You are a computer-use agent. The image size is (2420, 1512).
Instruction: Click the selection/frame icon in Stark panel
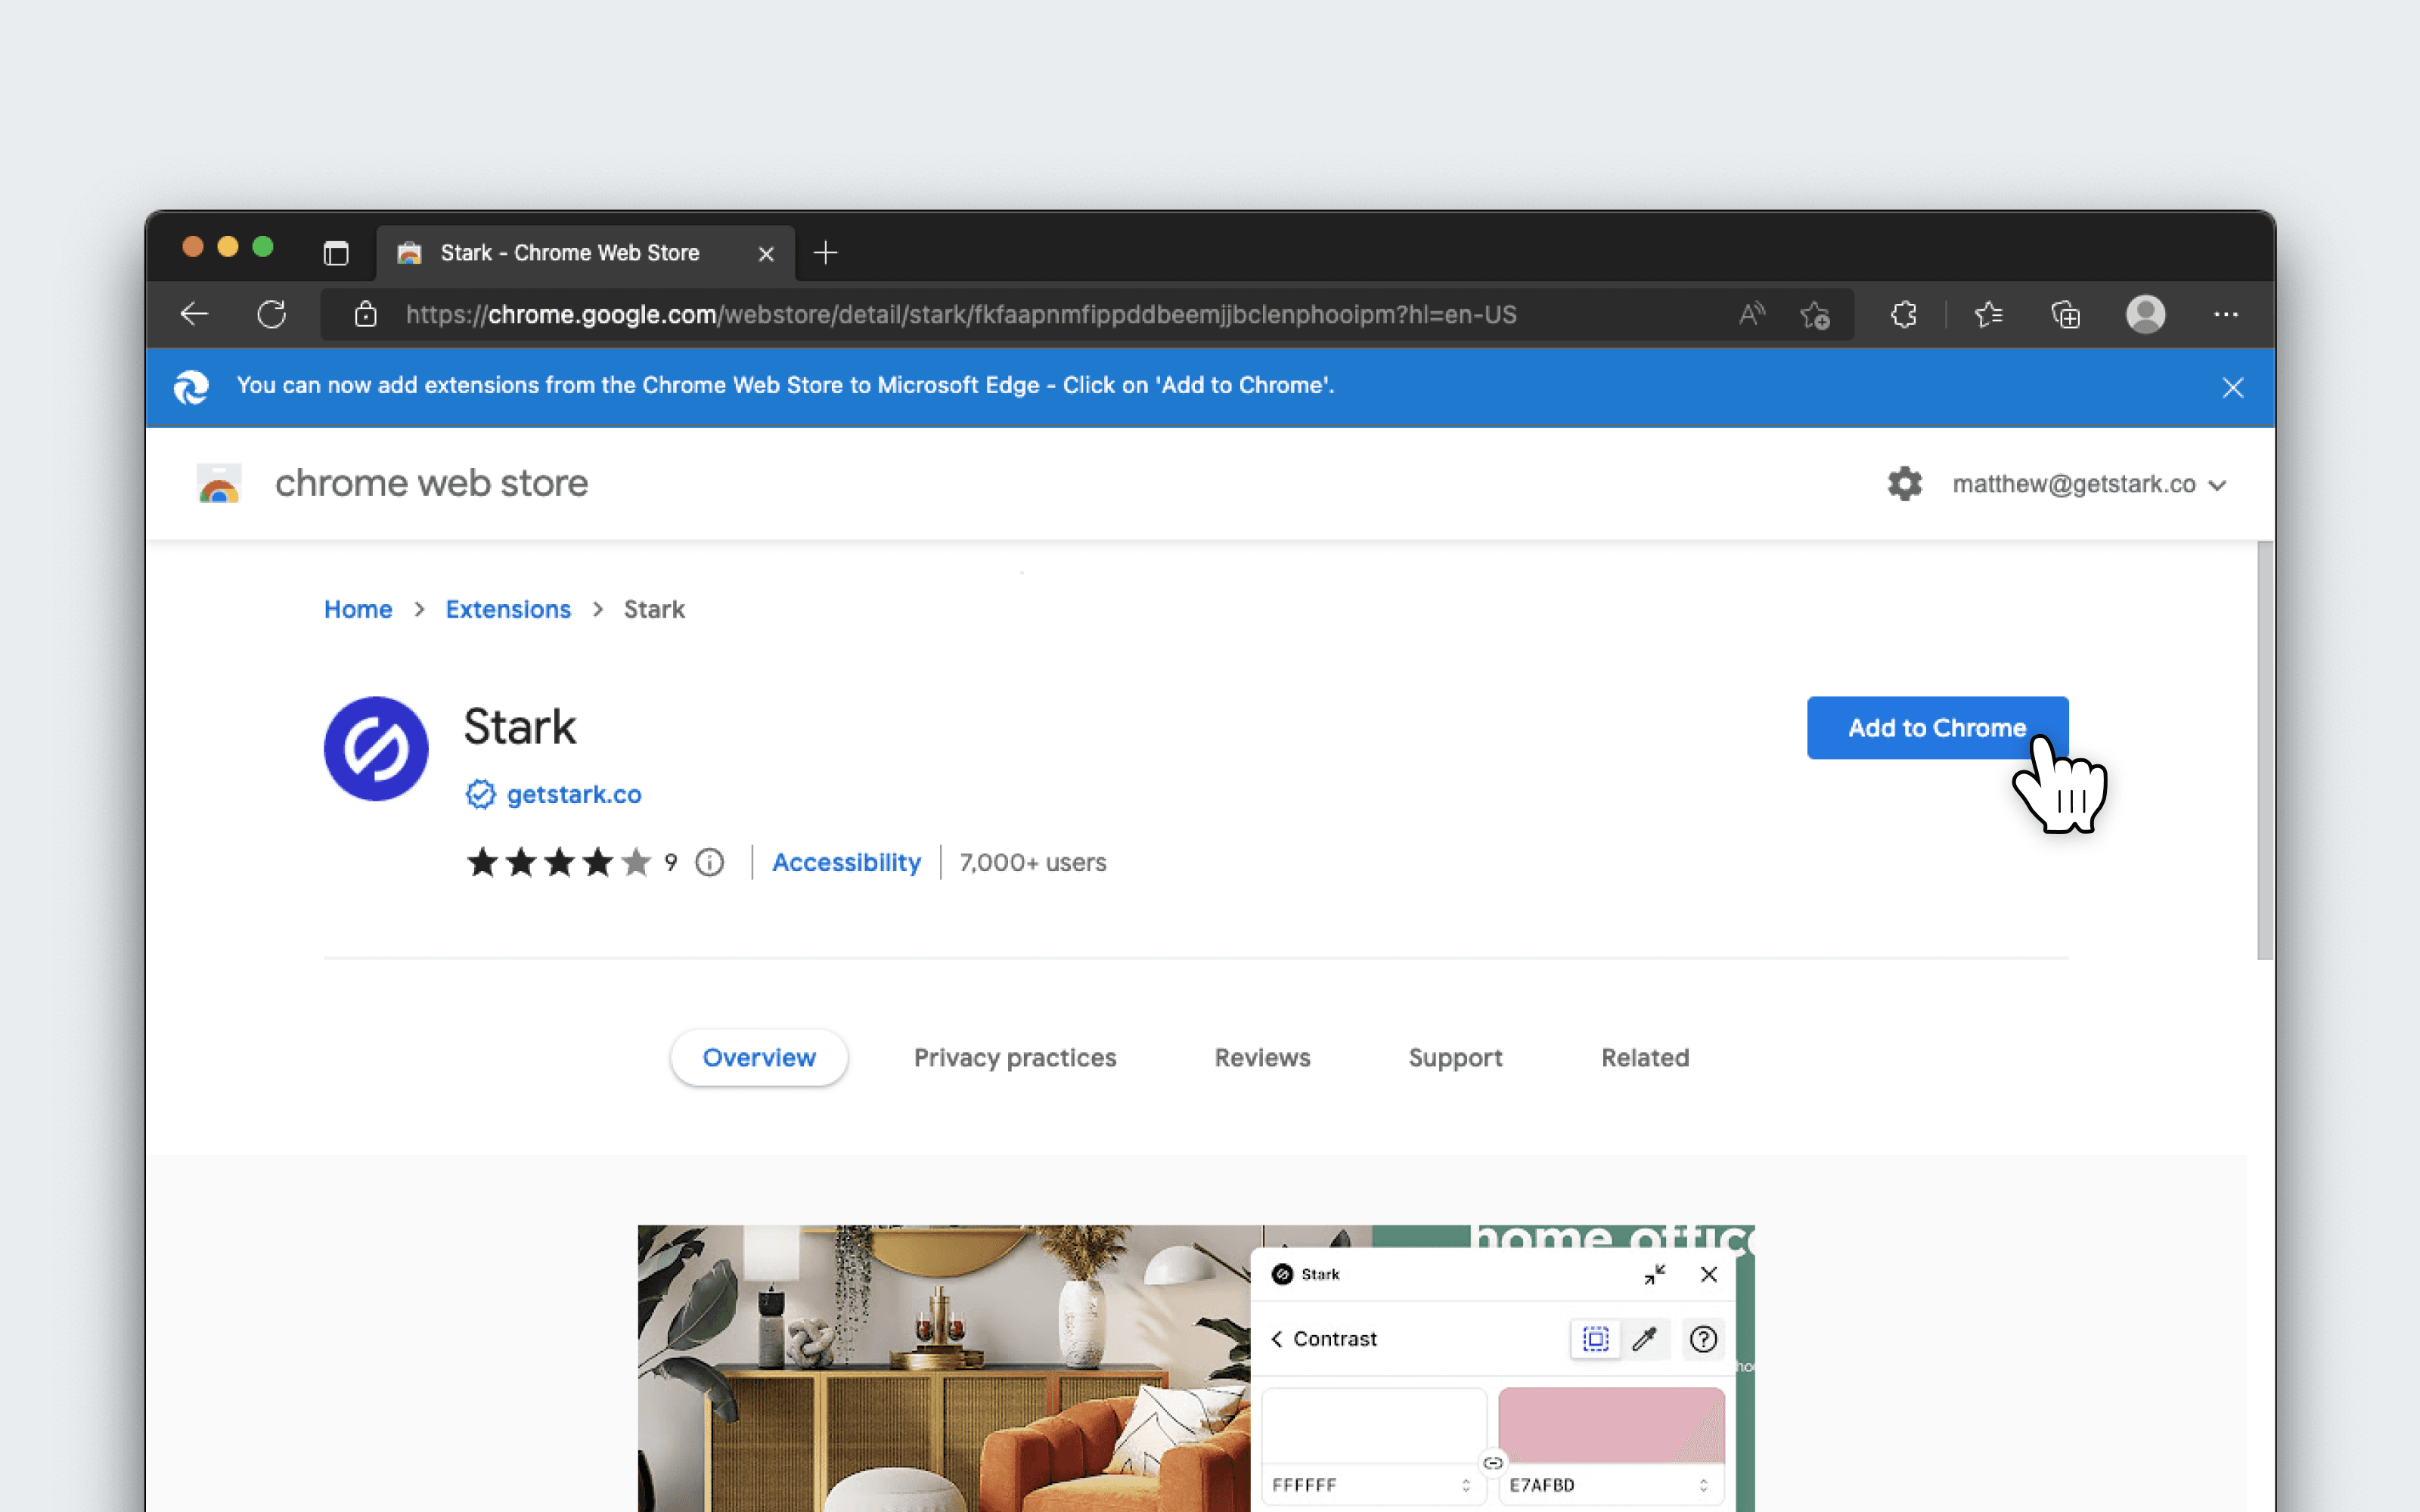point(1594,1338)
